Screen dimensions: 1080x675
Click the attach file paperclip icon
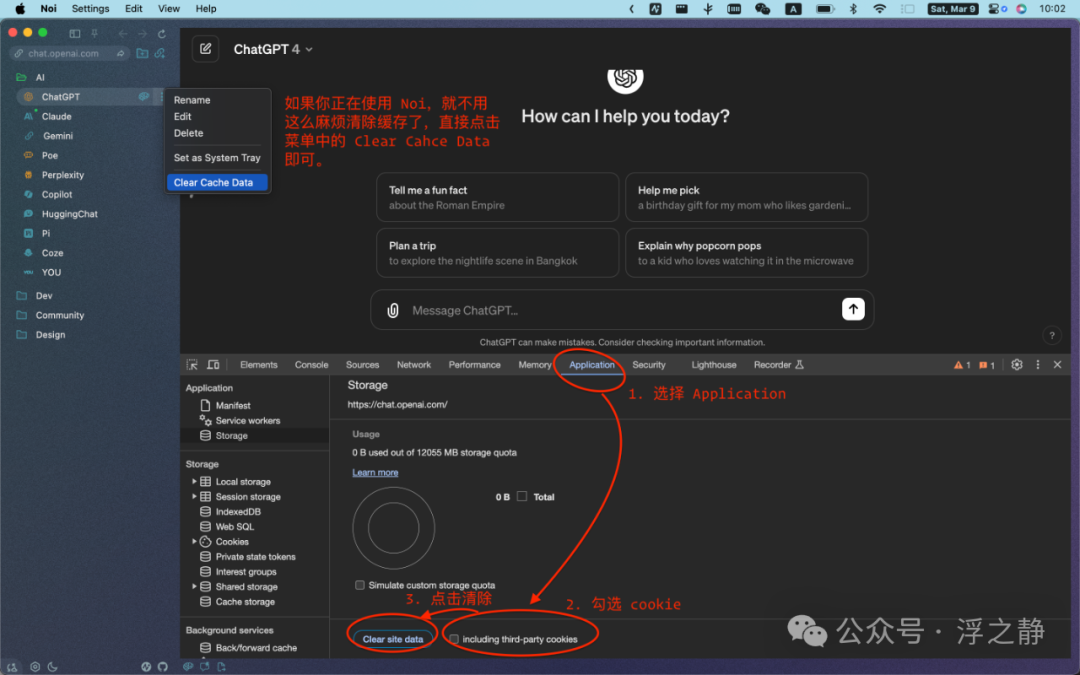click(393, 311)
